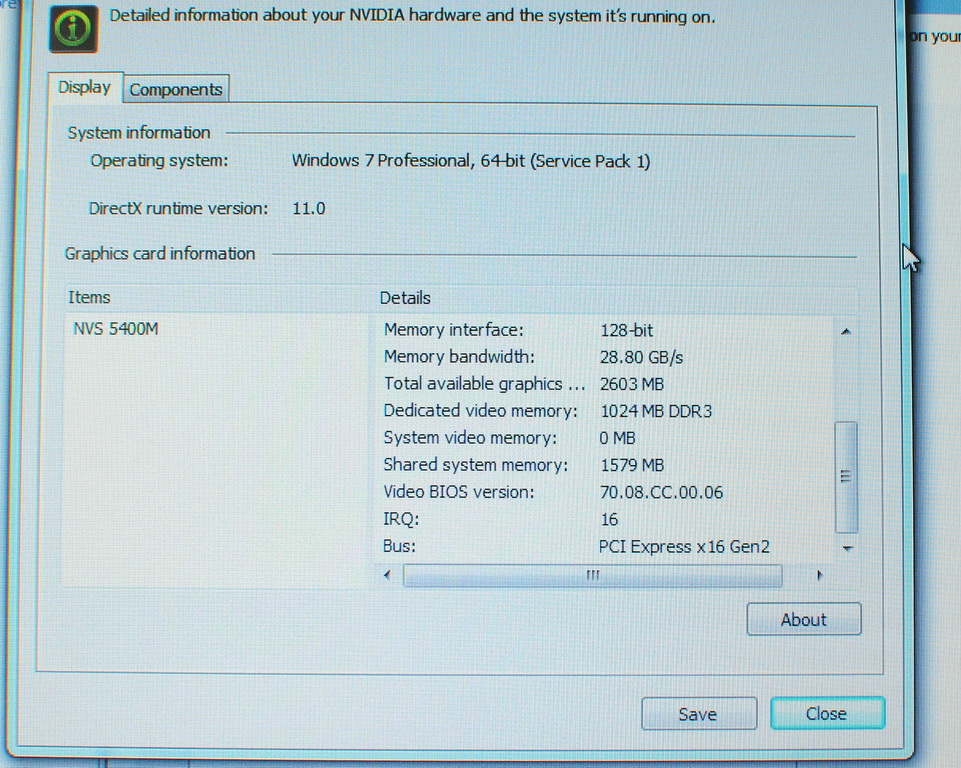Select NVS 5400M in the Items list

pyautogui.click(x=116, y=329)
